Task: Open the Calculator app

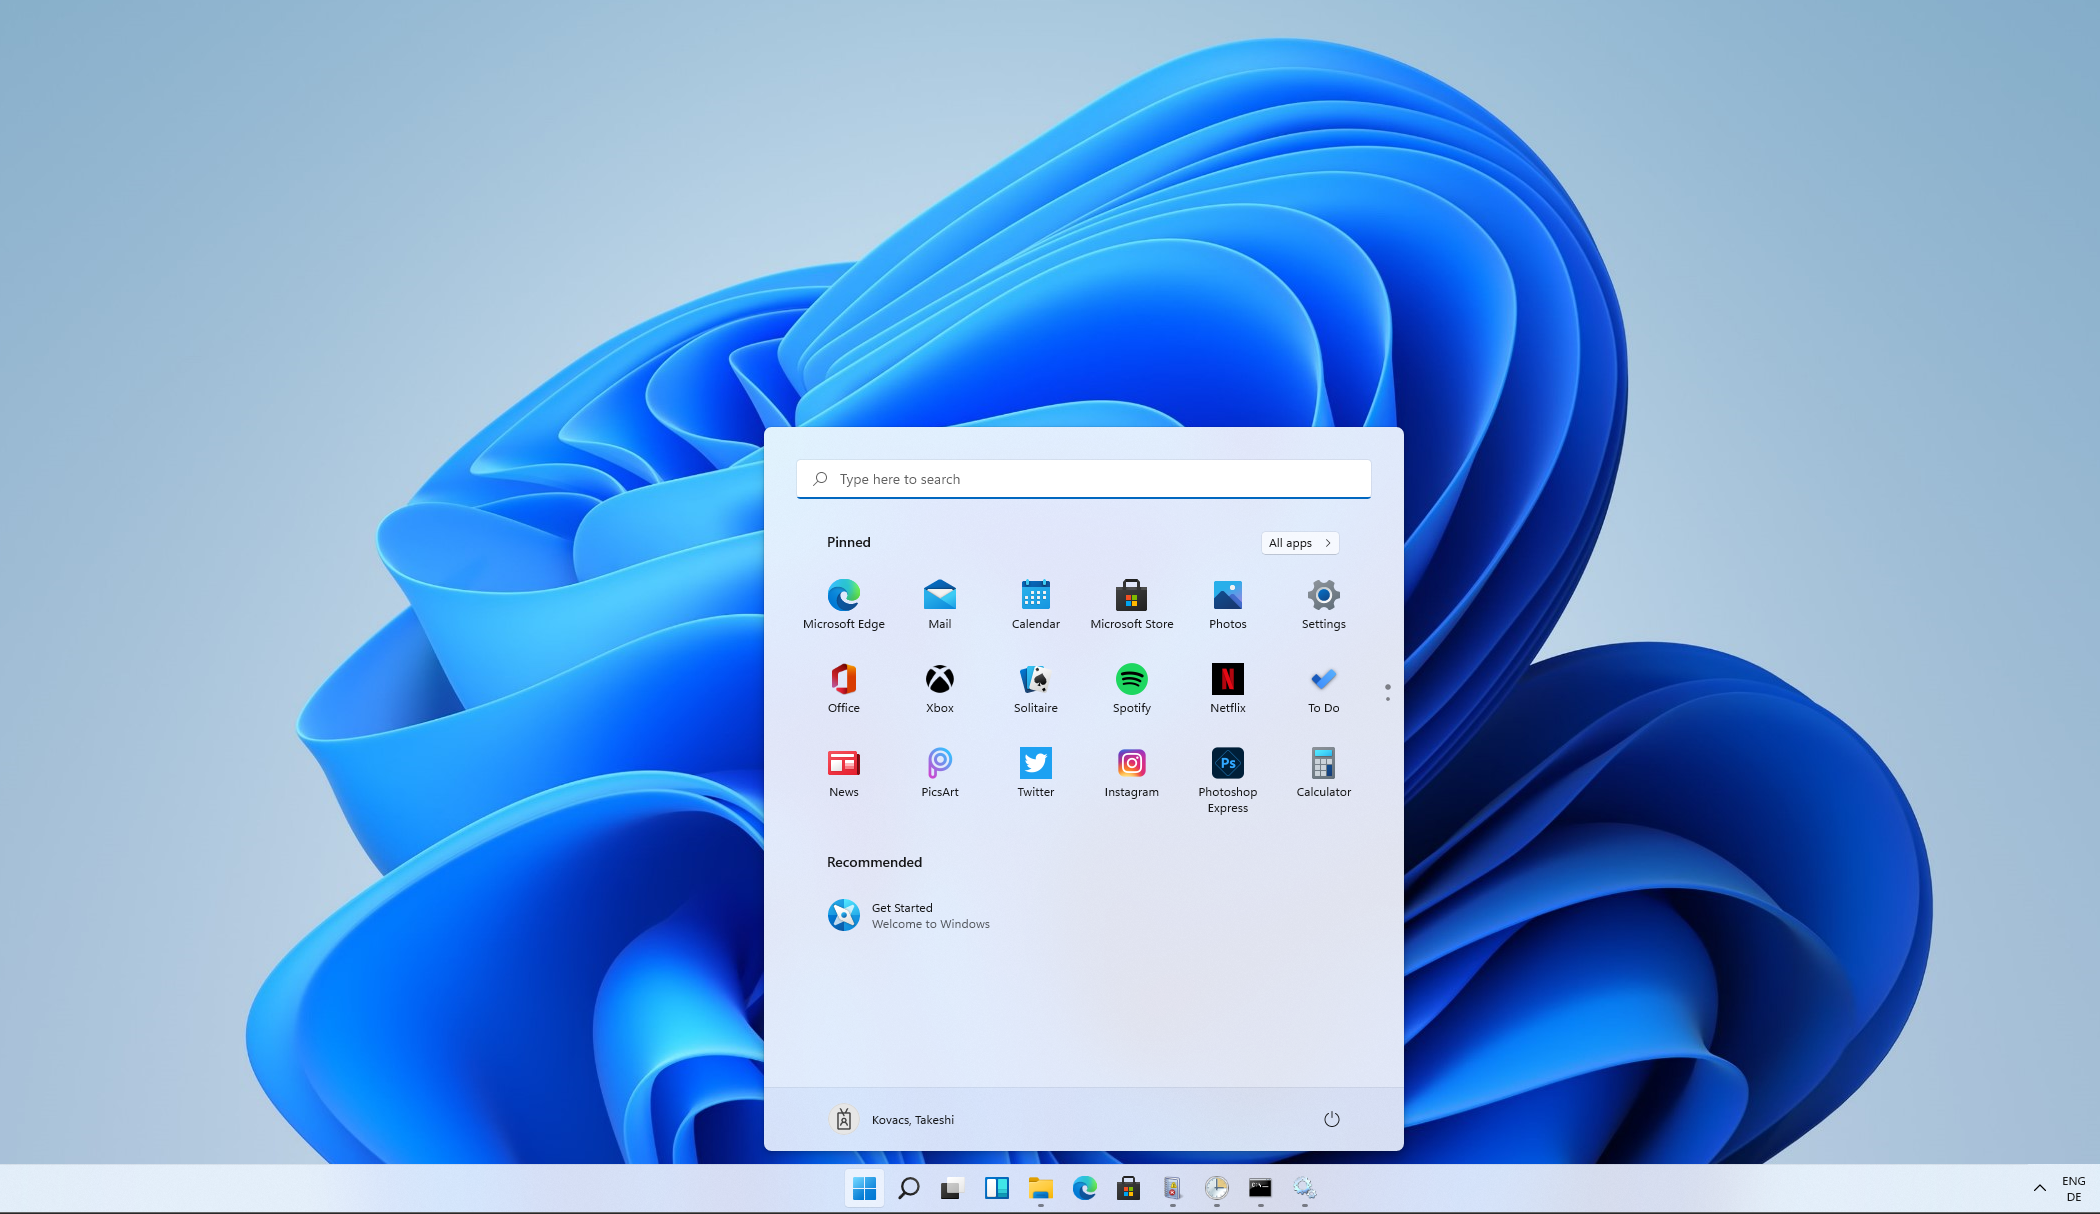Action: (1323, 772)
